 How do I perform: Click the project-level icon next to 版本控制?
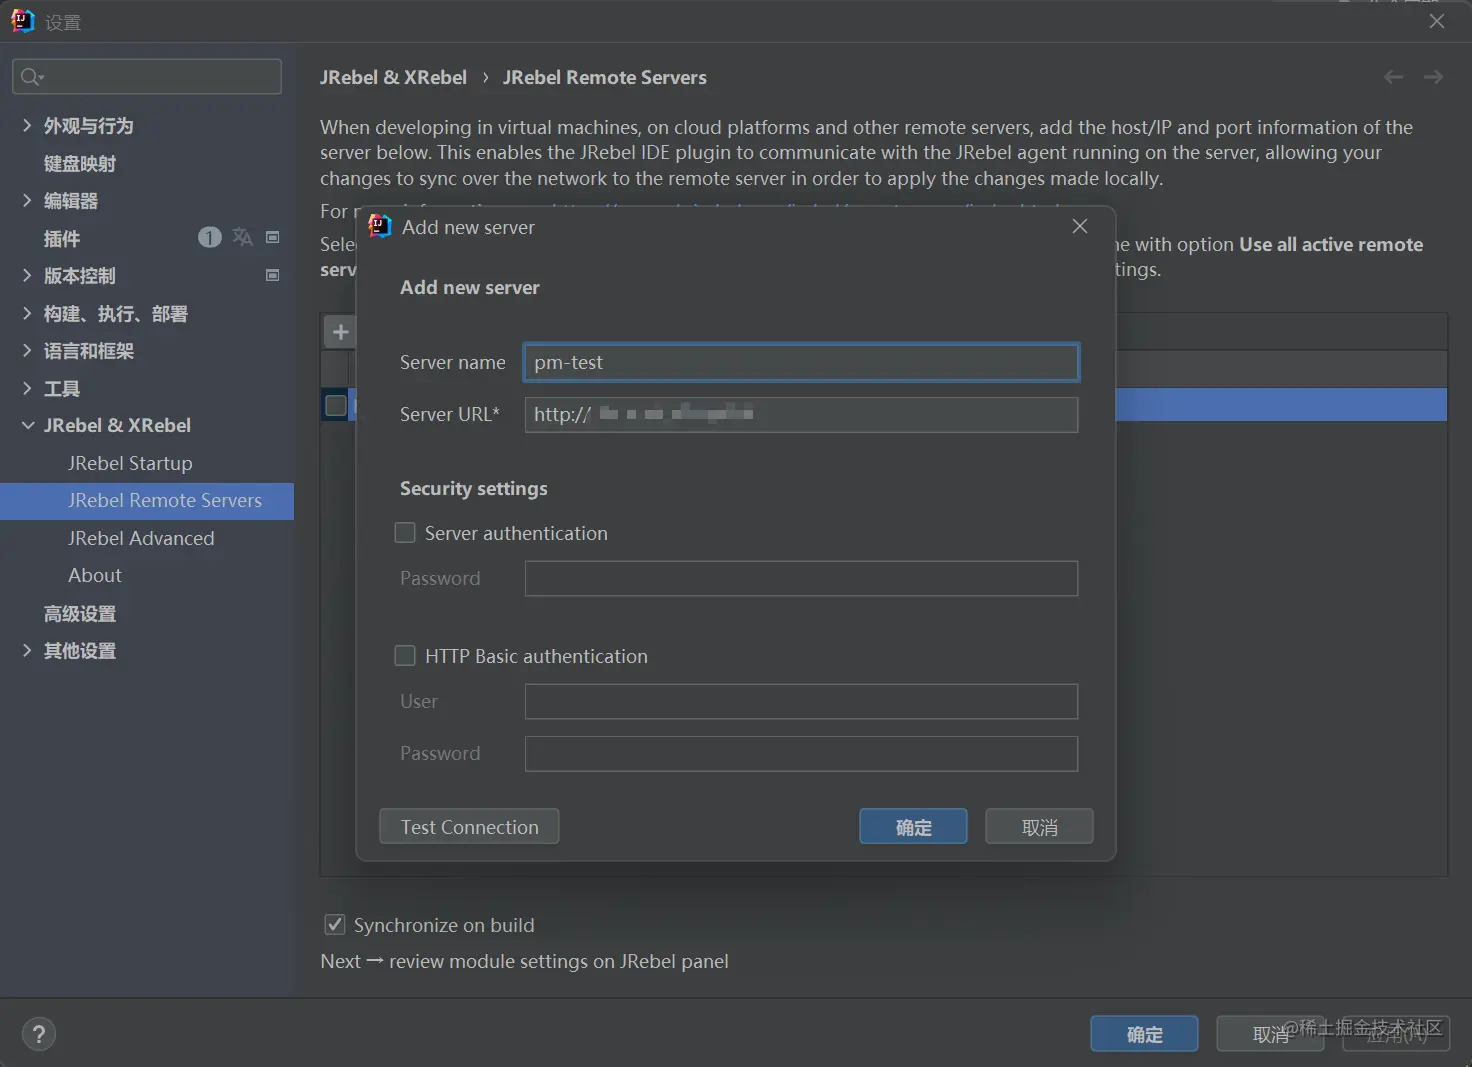click(272, 275)
